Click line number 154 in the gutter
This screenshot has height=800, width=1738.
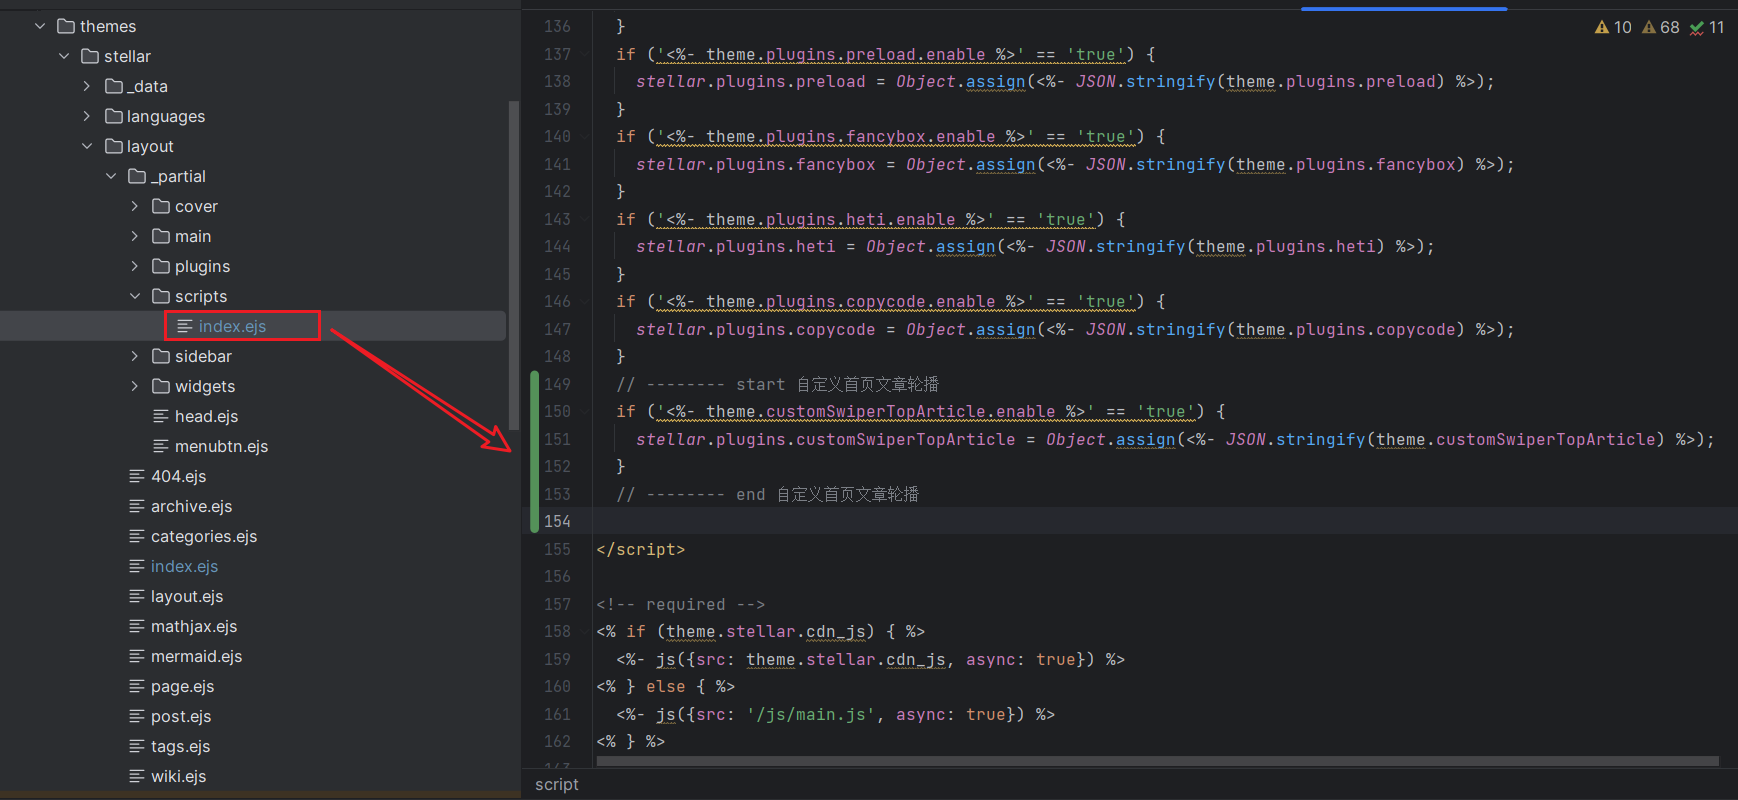557,521
